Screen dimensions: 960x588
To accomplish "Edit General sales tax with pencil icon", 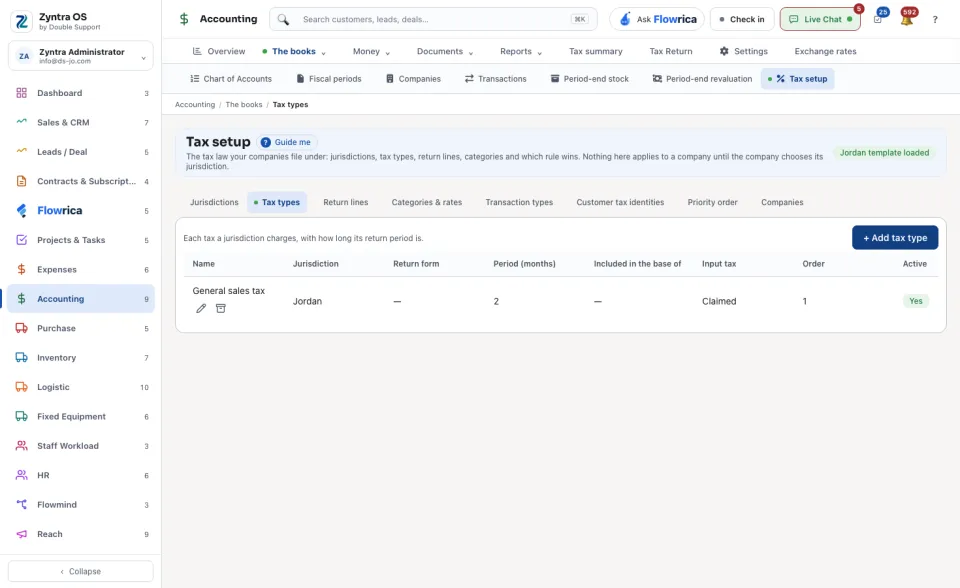I will (x=201, y=309).
